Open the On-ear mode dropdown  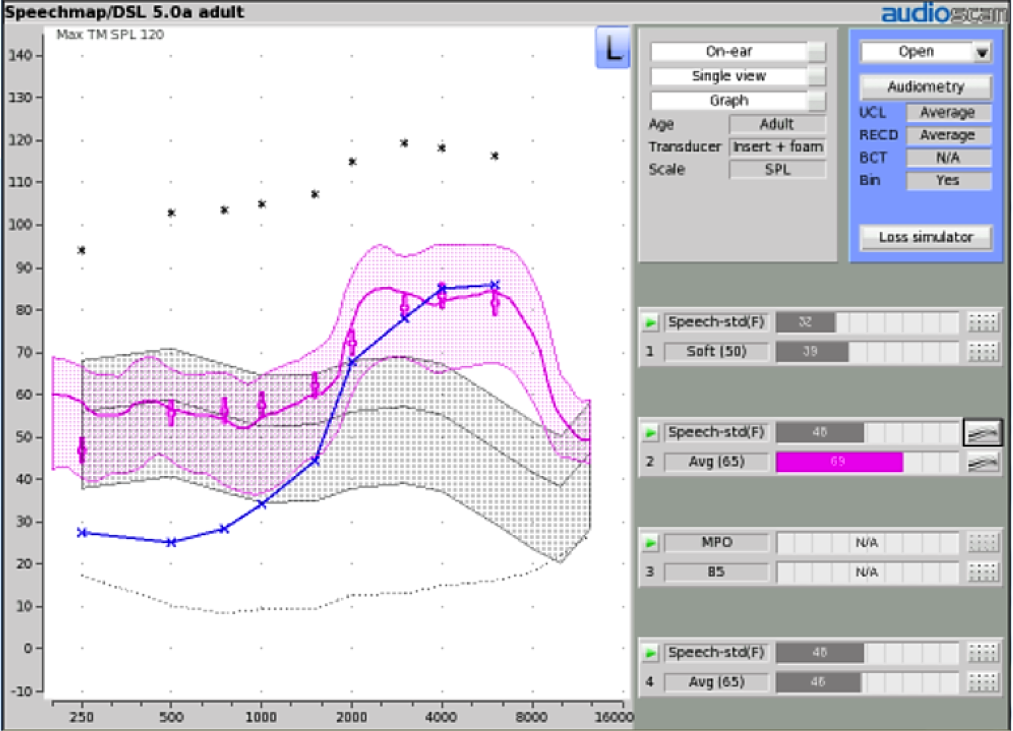[x=738, y=52]
